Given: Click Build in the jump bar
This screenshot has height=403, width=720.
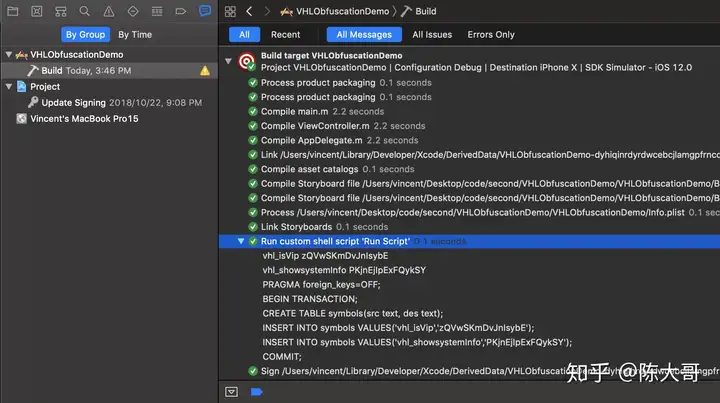Looking at the screenshot, I should coord(426,11).
